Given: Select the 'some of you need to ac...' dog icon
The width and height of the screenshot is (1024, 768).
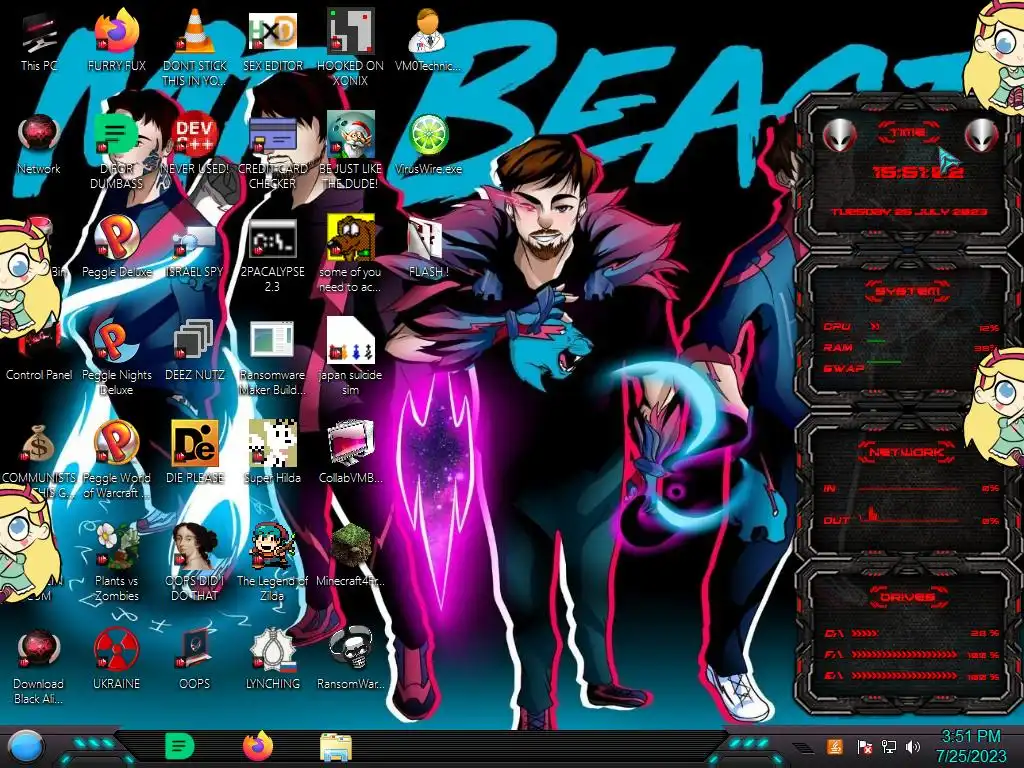Looking at the screenshot, I should [350, 255].
